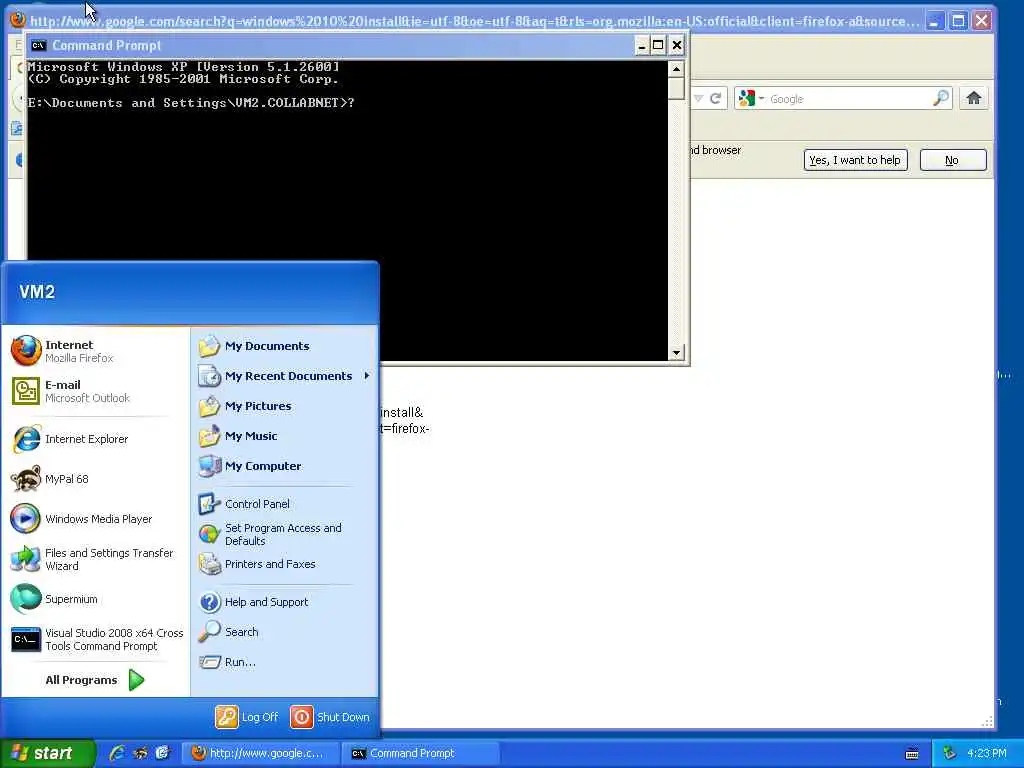1024x768 pixels.
Task: Click the Log Off button
Action: (247, 717)
